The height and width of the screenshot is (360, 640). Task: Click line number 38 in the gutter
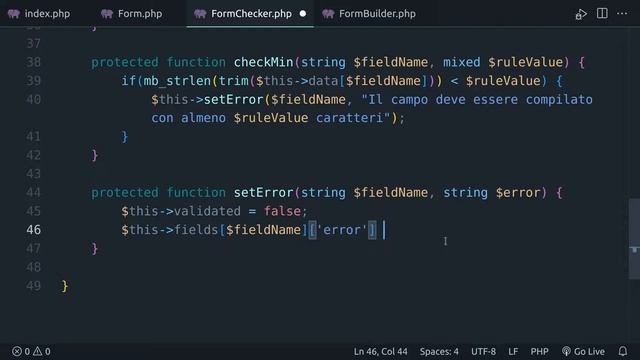pos(33,62)
